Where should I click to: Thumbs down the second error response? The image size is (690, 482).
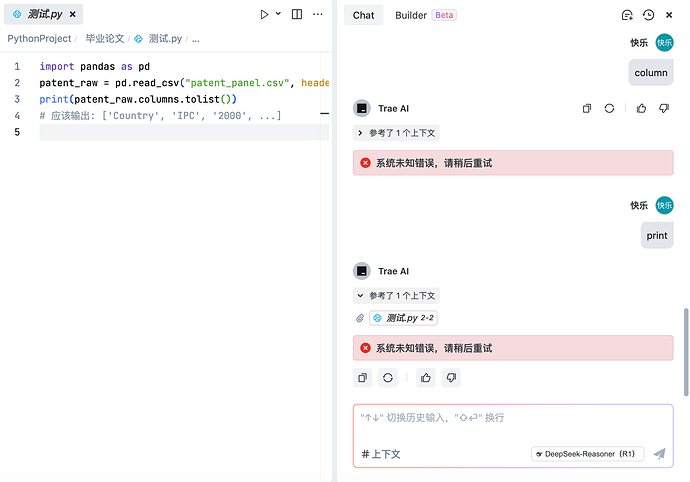[x=451, y=378]
